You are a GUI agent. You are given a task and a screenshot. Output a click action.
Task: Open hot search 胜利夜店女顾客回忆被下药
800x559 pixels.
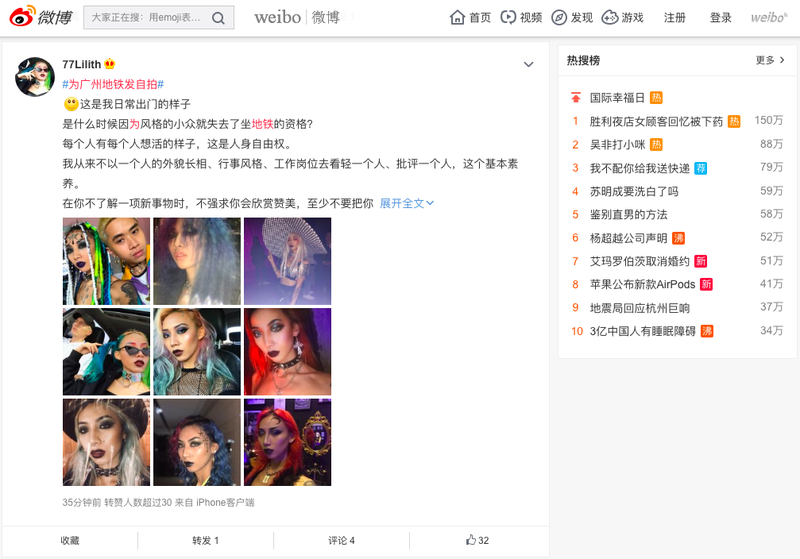(656, 121)
